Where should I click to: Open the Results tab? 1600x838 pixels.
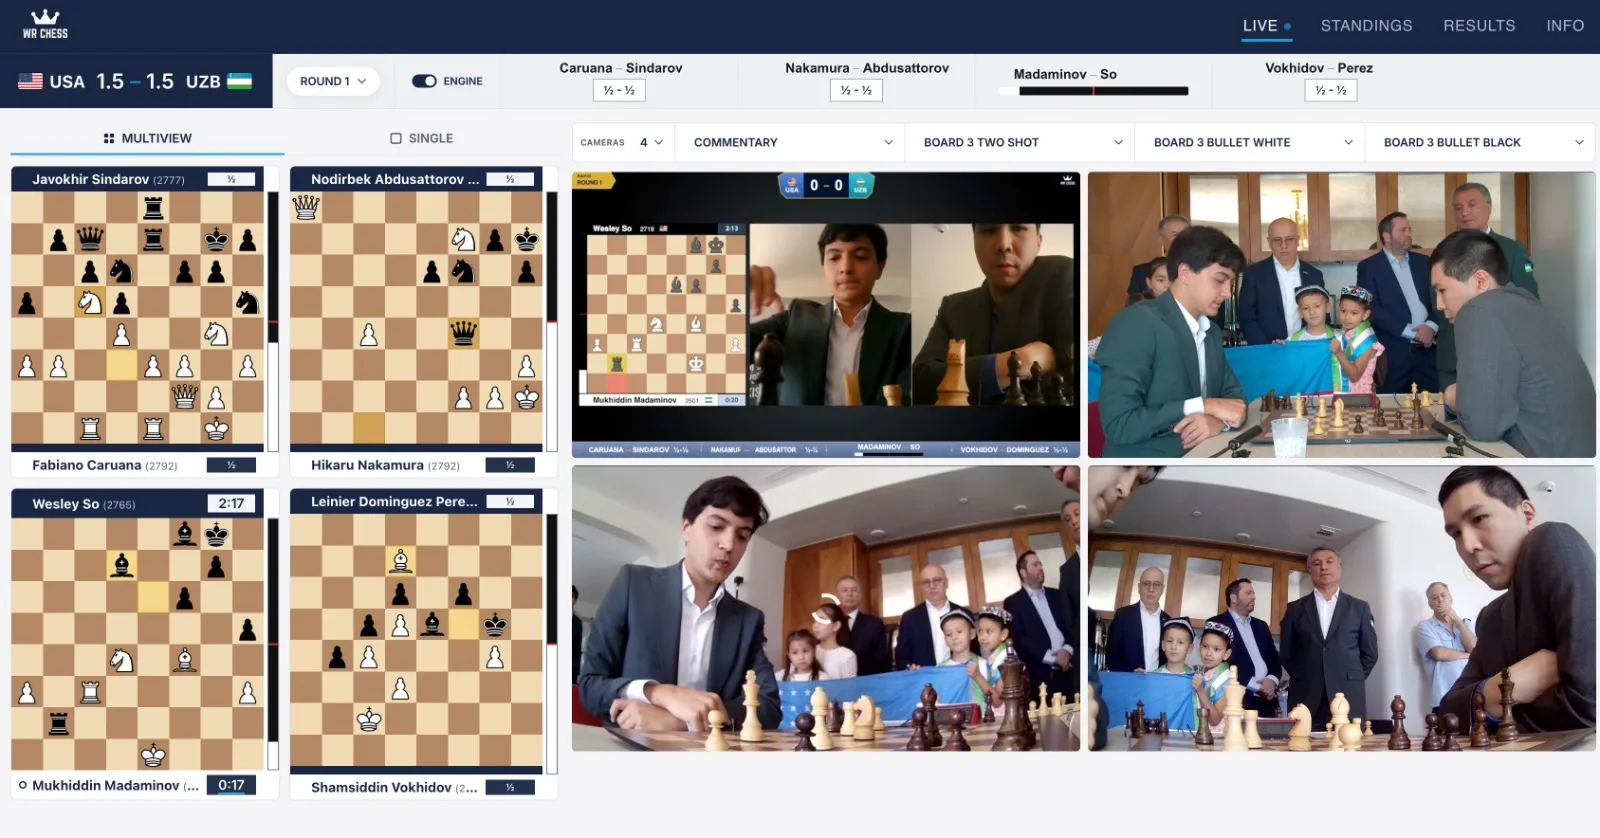(1479, 26)
